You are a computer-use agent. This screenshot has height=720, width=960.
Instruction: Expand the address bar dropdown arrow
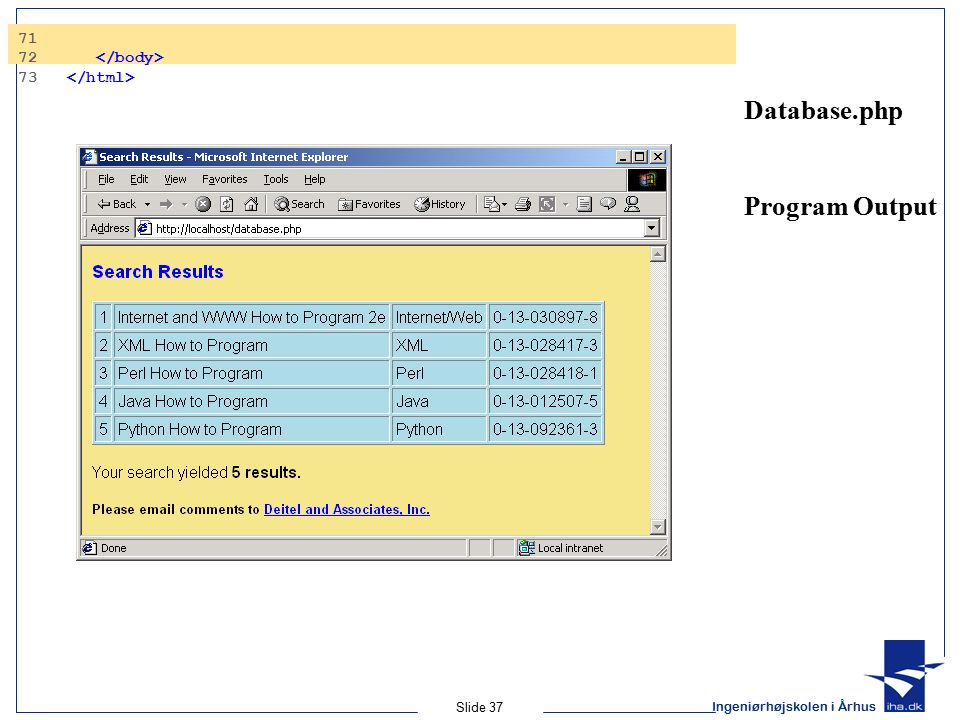pos(651,229)
